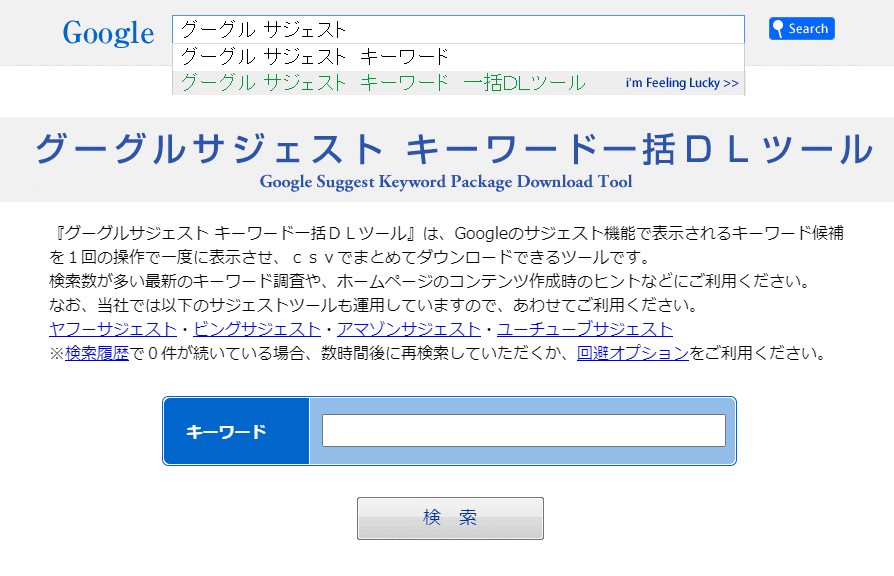Open the ヤフーサジェスト link
The height and width of the screenshot is (576, 894).
pos(113,329)
